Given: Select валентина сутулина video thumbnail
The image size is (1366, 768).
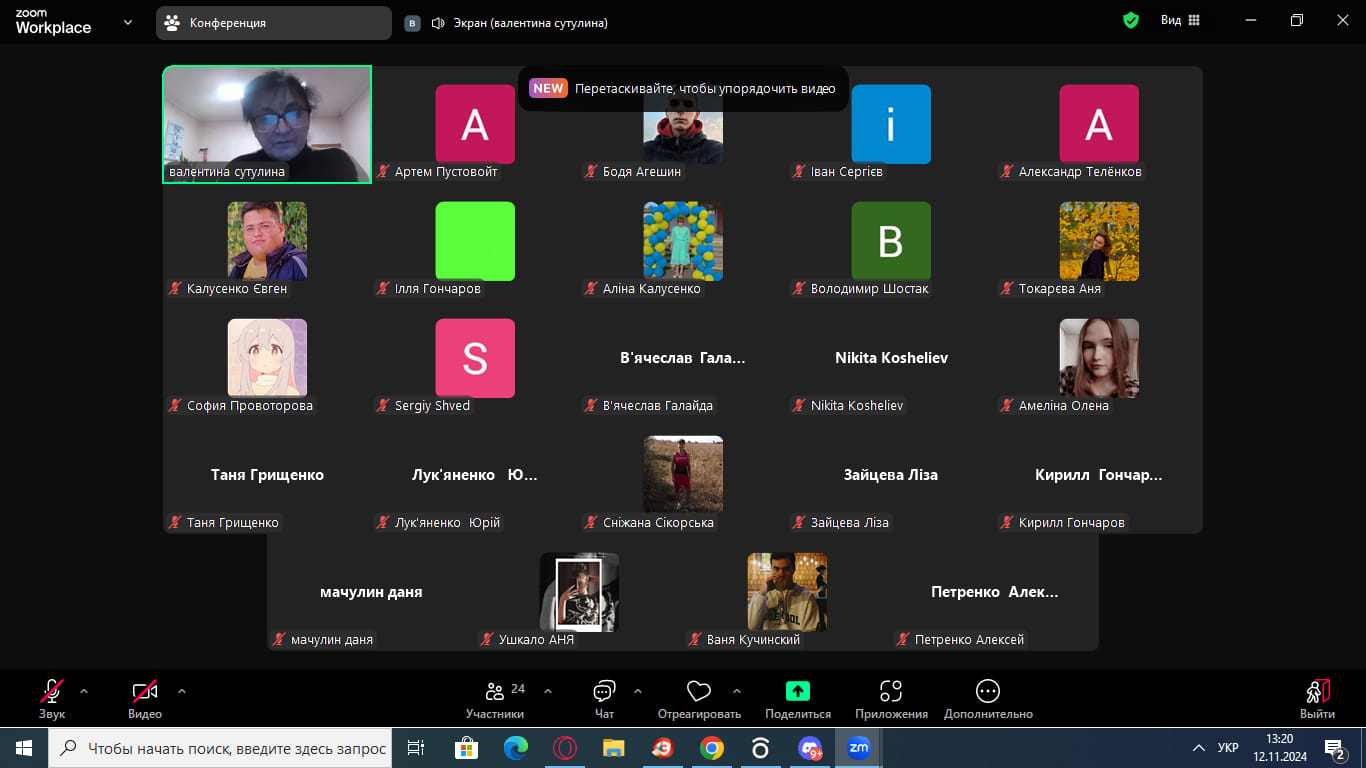Looking at the screenshot, I should pos(267,124).
